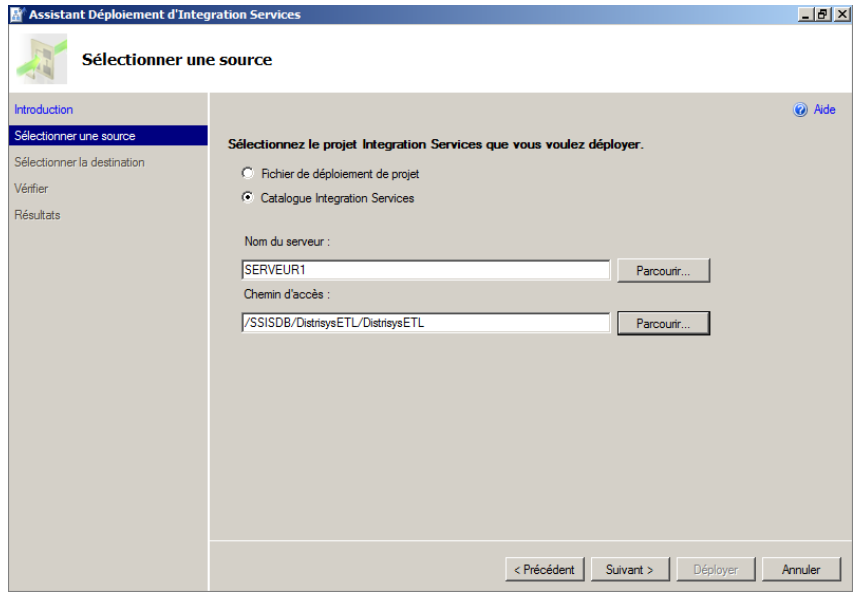Cancel the wizard with Annuler
Viewport: 855px width, 599px height.
[x=800, y=569]
